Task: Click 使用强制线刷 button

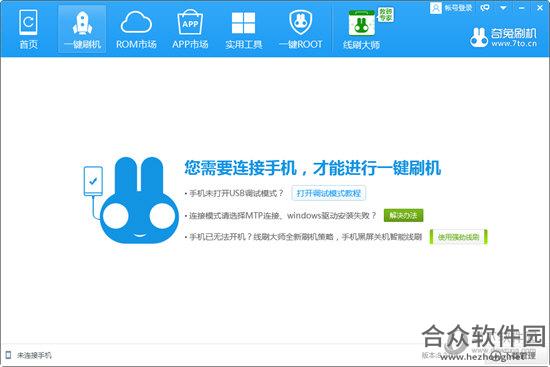Action: 458,237
